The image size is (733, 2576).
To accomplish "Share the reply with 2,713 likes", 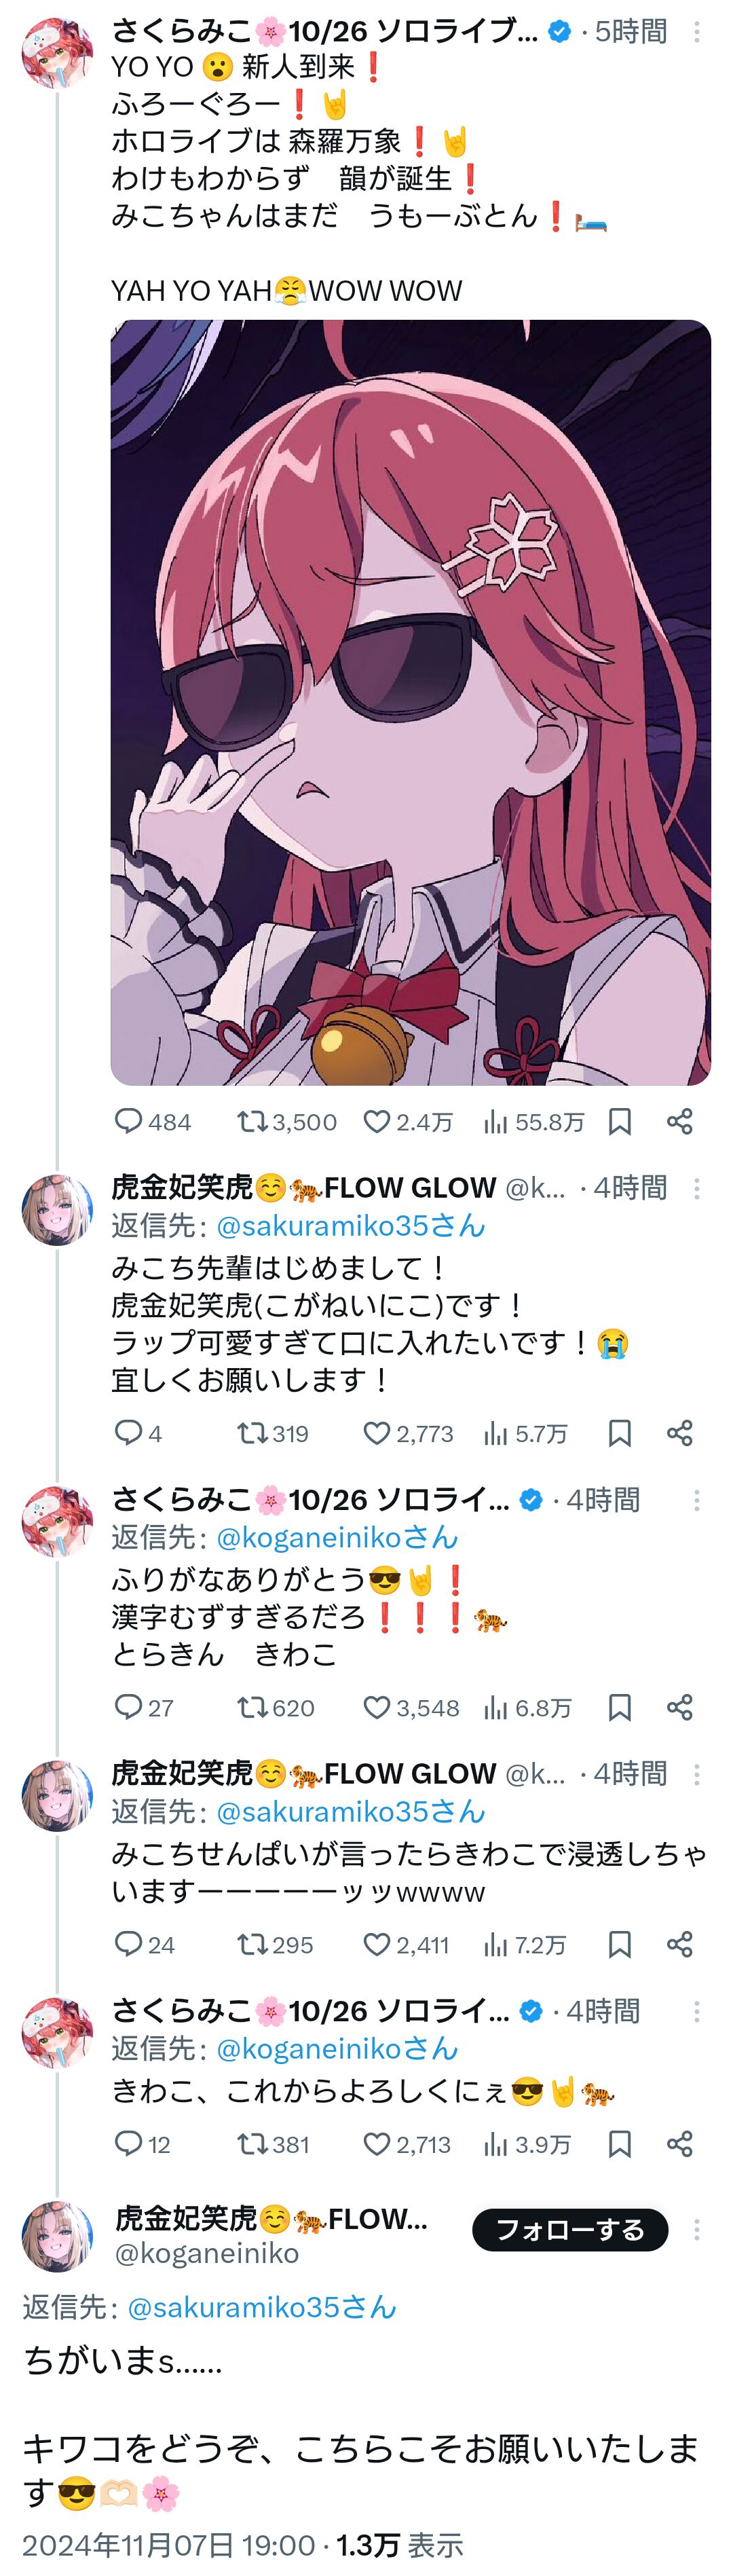I will pos(680,2144).
